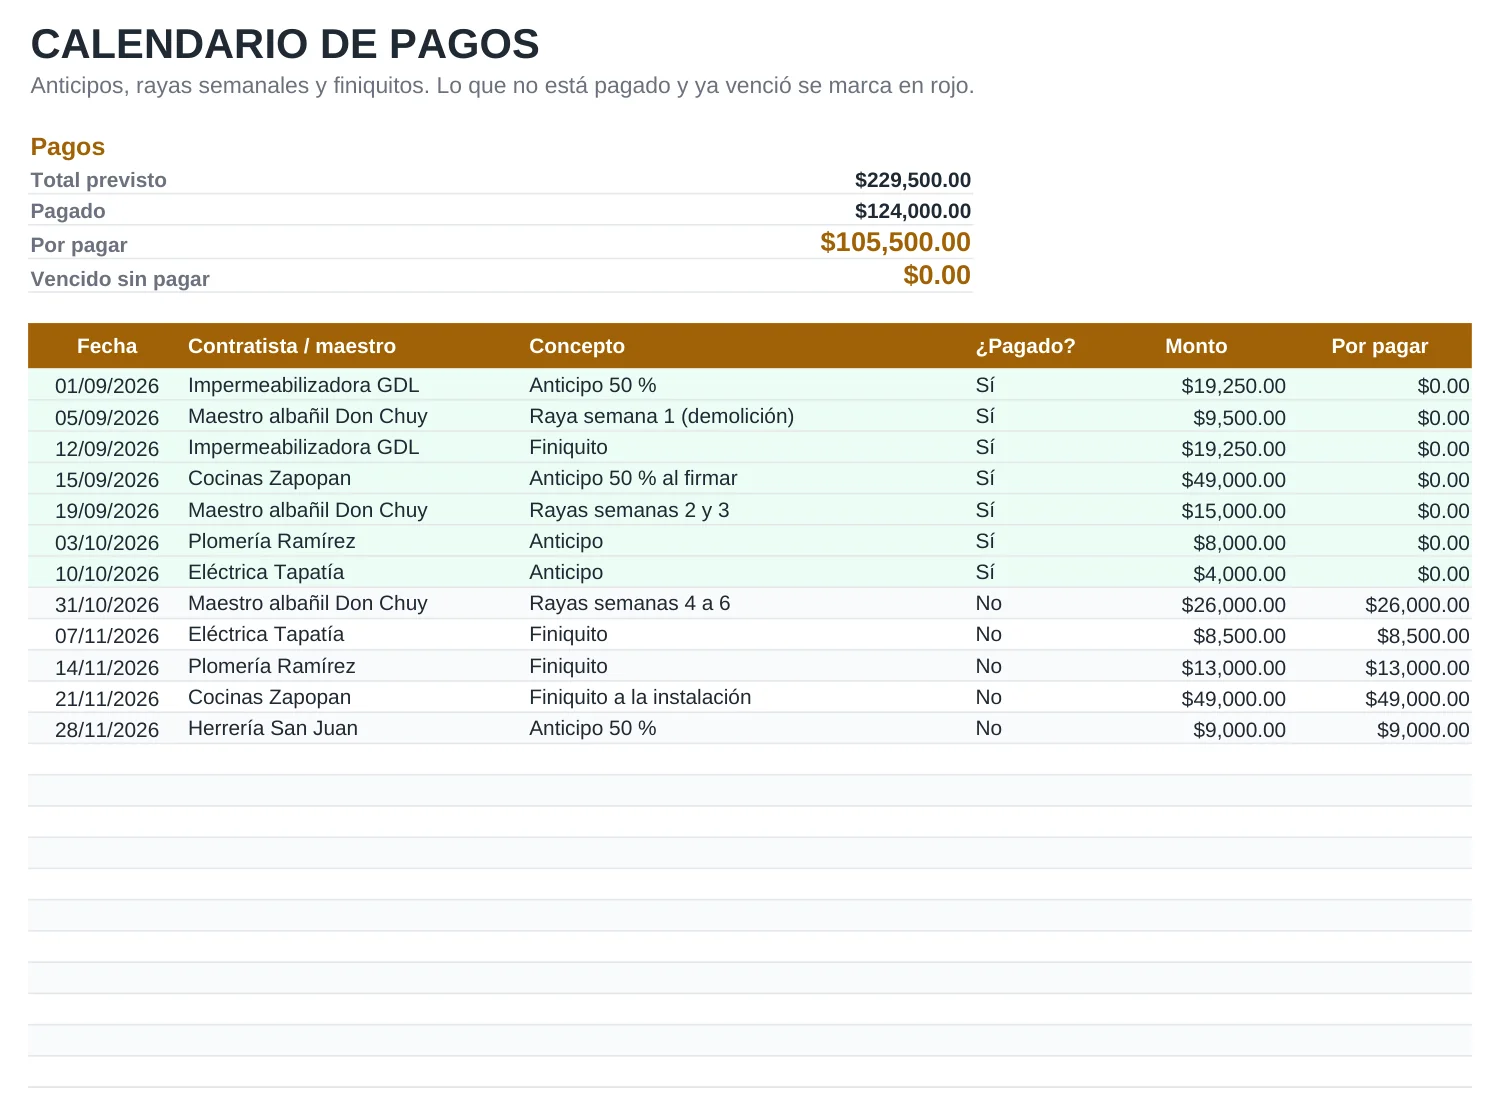Select the date cell 15/09/2026
Viewport: 1500px width, 1116px height.
pos(107,480)
